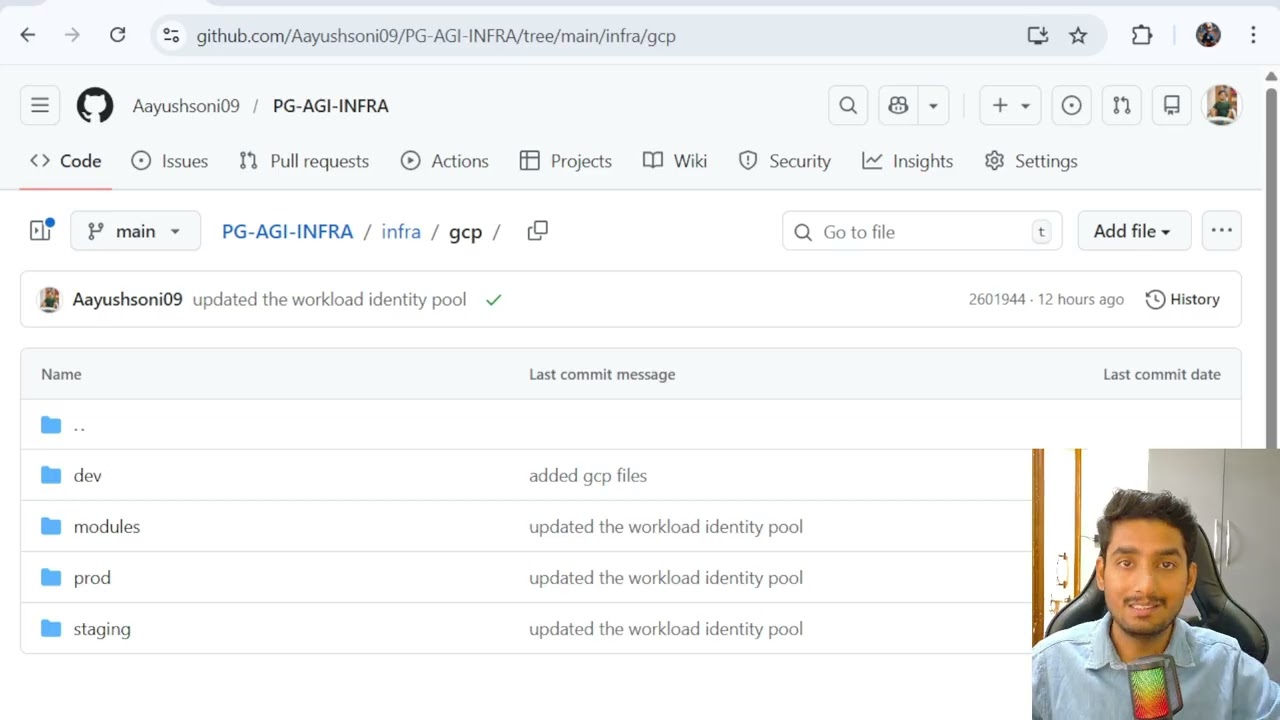This screenshot has height=720, width=1280.
Task: Open GitHub search
Action: [848, 105]
